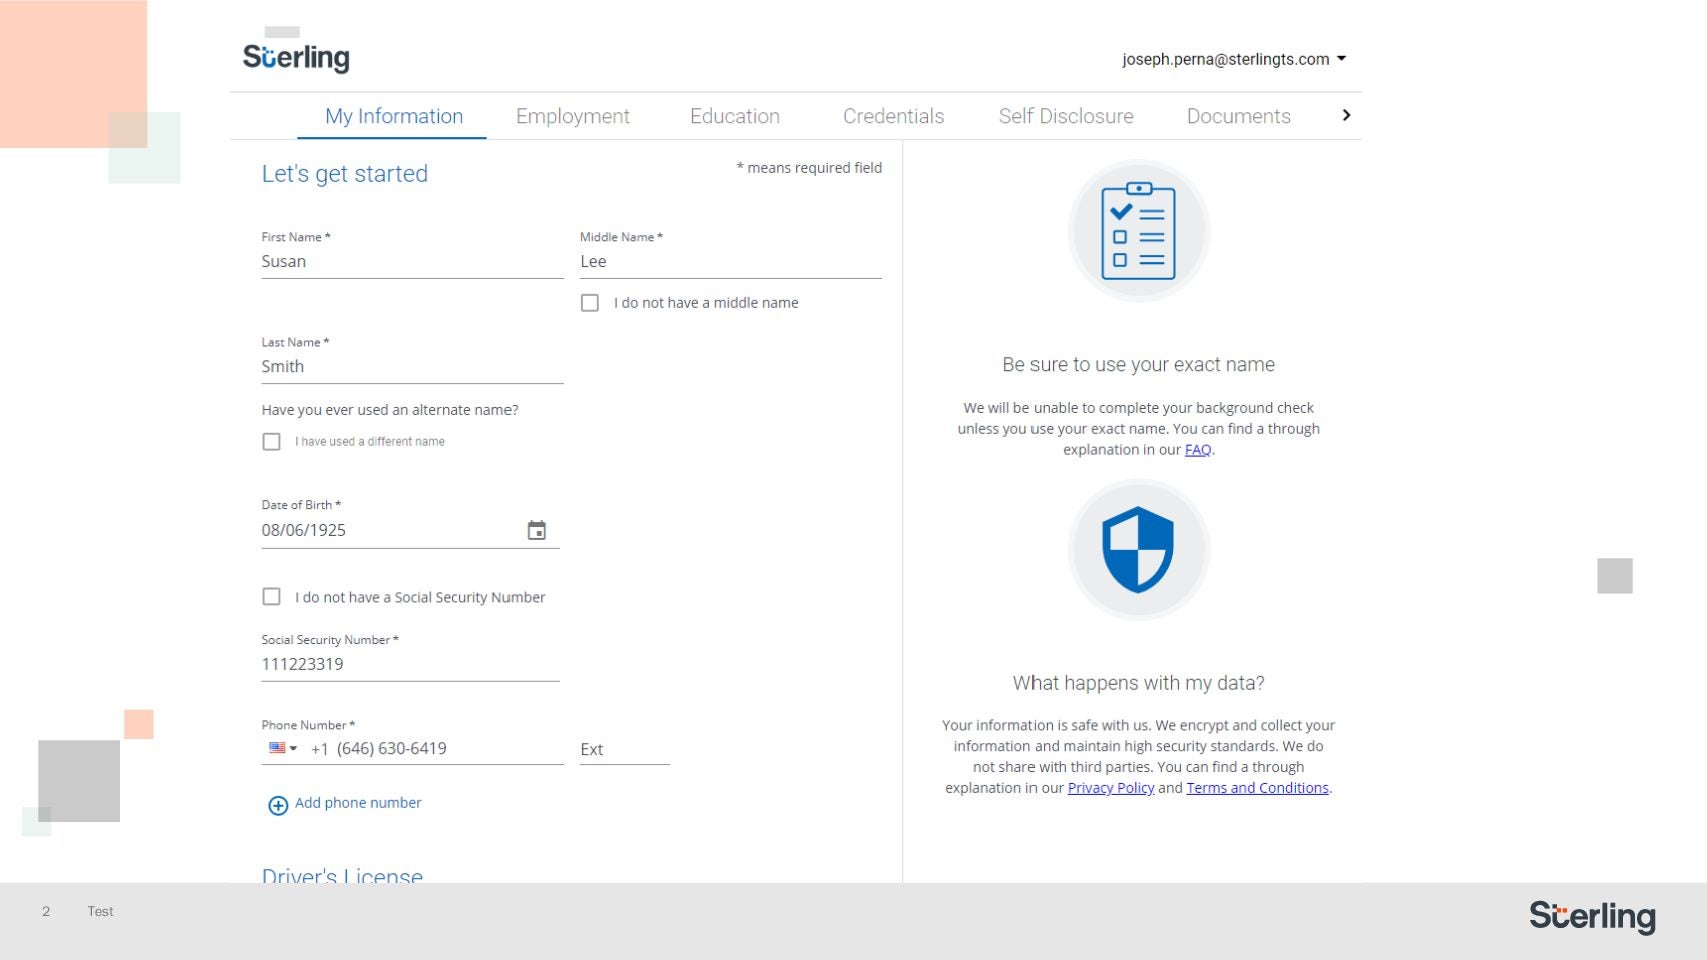1707x960 pixels.
Task: Click the Middle Name field containing Lee
Action: [731, 262]
